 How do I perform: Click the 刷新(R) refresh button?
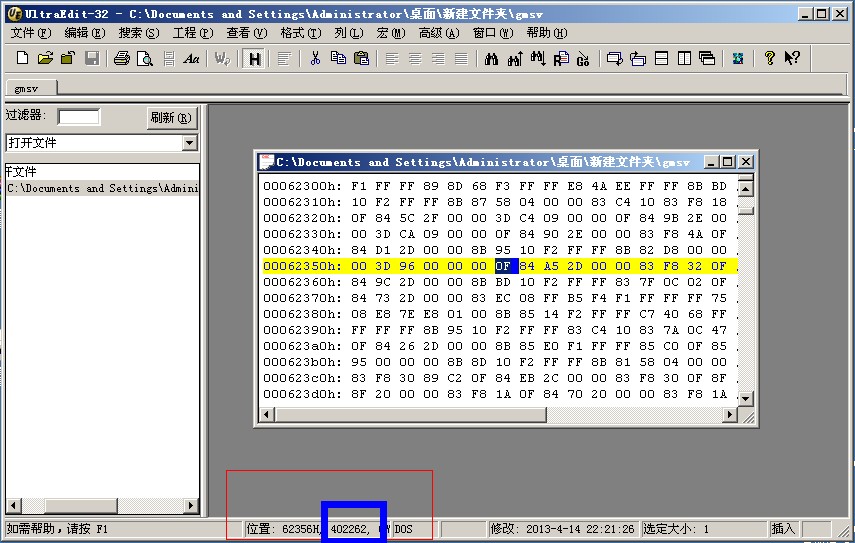171,118
